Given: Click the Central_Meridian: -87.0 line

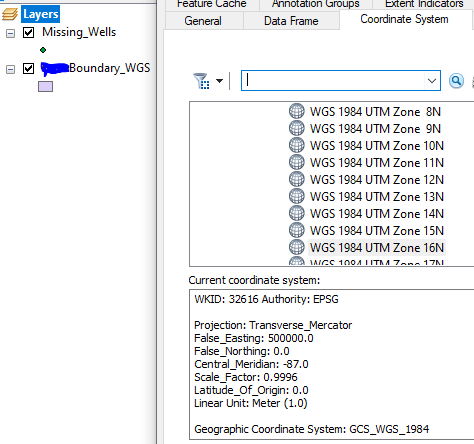Looking at the screenshot, I should 251,364.
